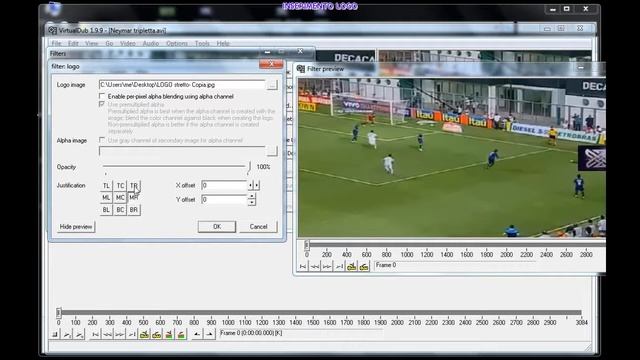Image resolution: width=640 pixels, height=360 pixels.
Task: Toggle Use gray channel of secondary image checkbox
Action: 102,140
